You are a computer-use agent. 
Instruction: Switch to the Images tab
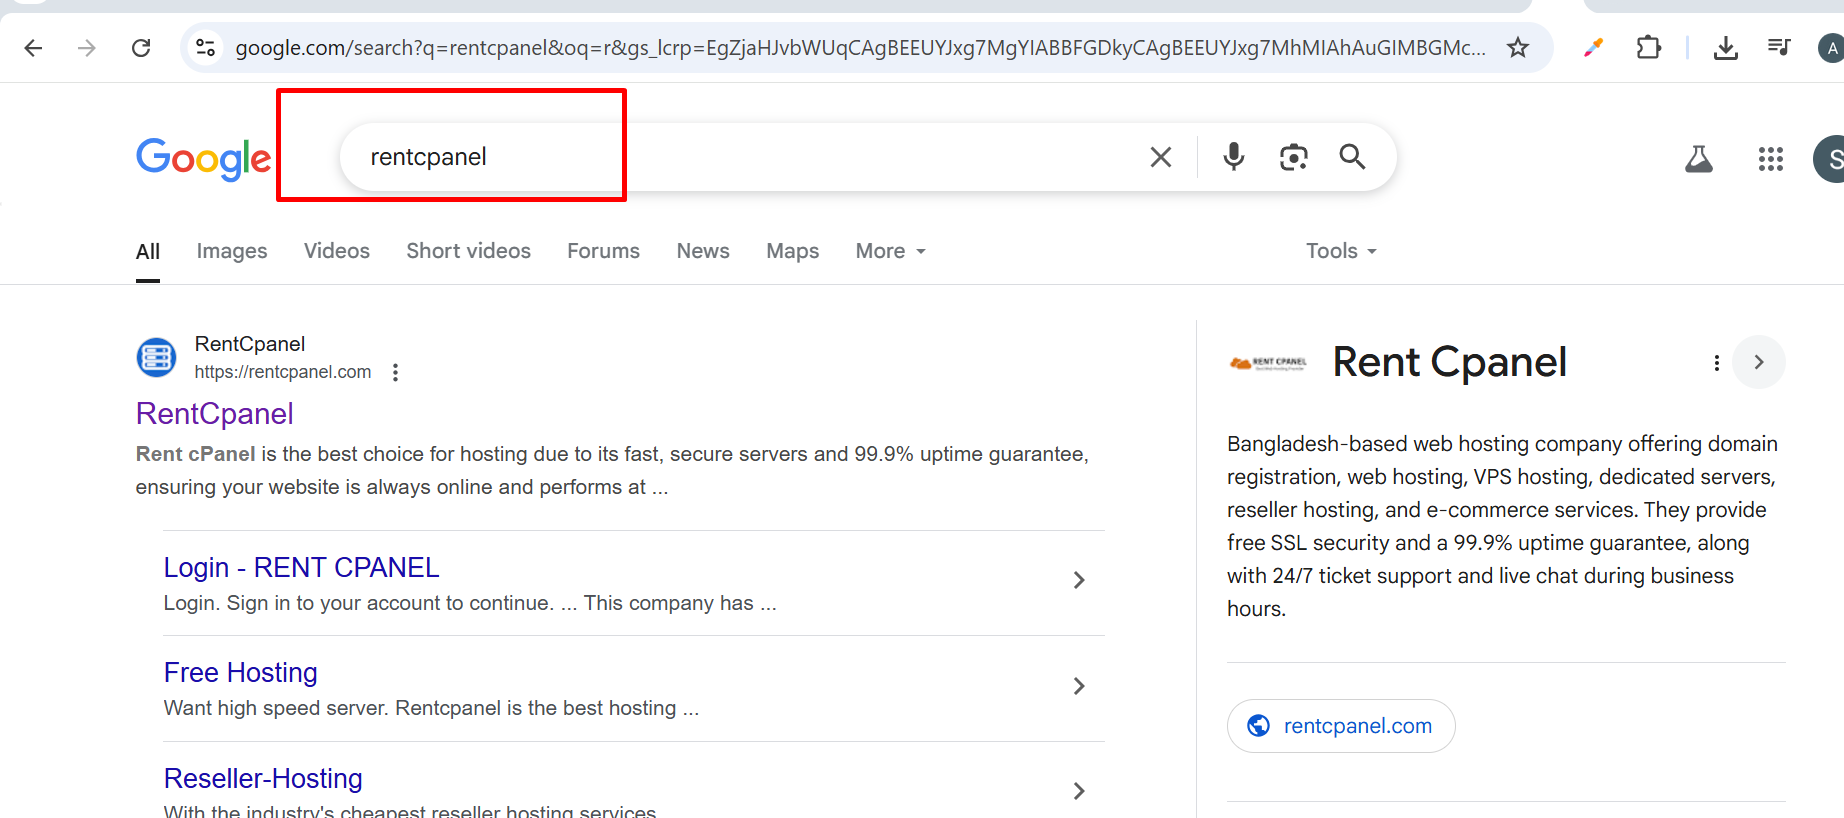pyautogui.click(x=232, y=251)
